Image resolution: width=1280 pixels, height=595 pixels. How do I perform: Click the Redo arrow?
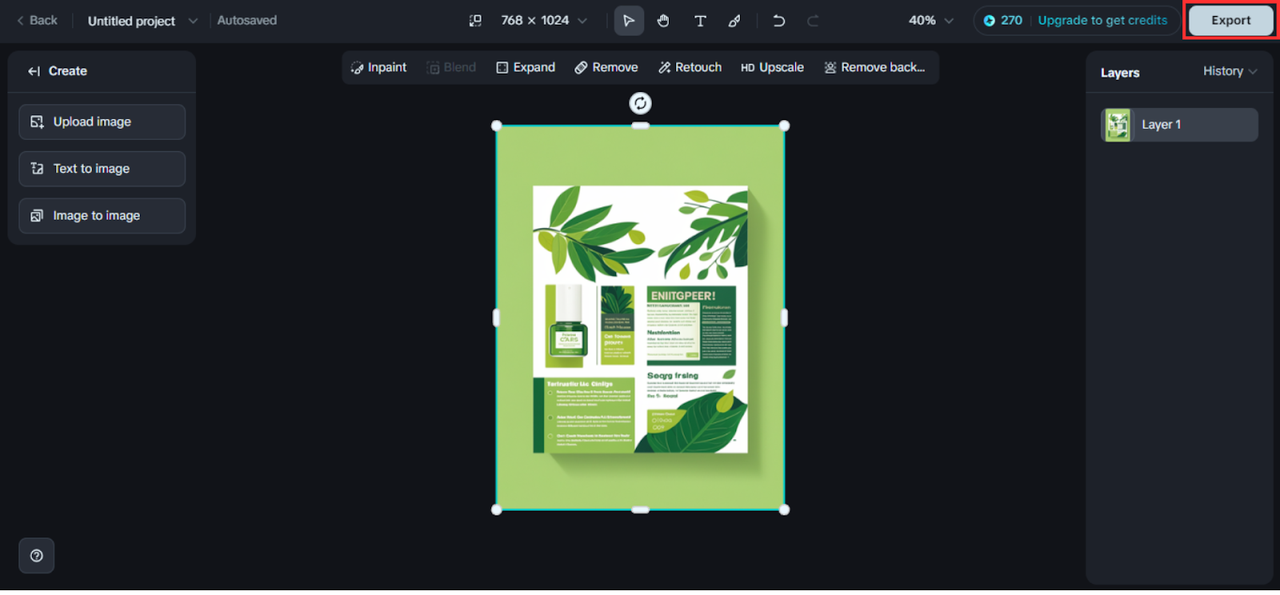(x=813, y=20)
